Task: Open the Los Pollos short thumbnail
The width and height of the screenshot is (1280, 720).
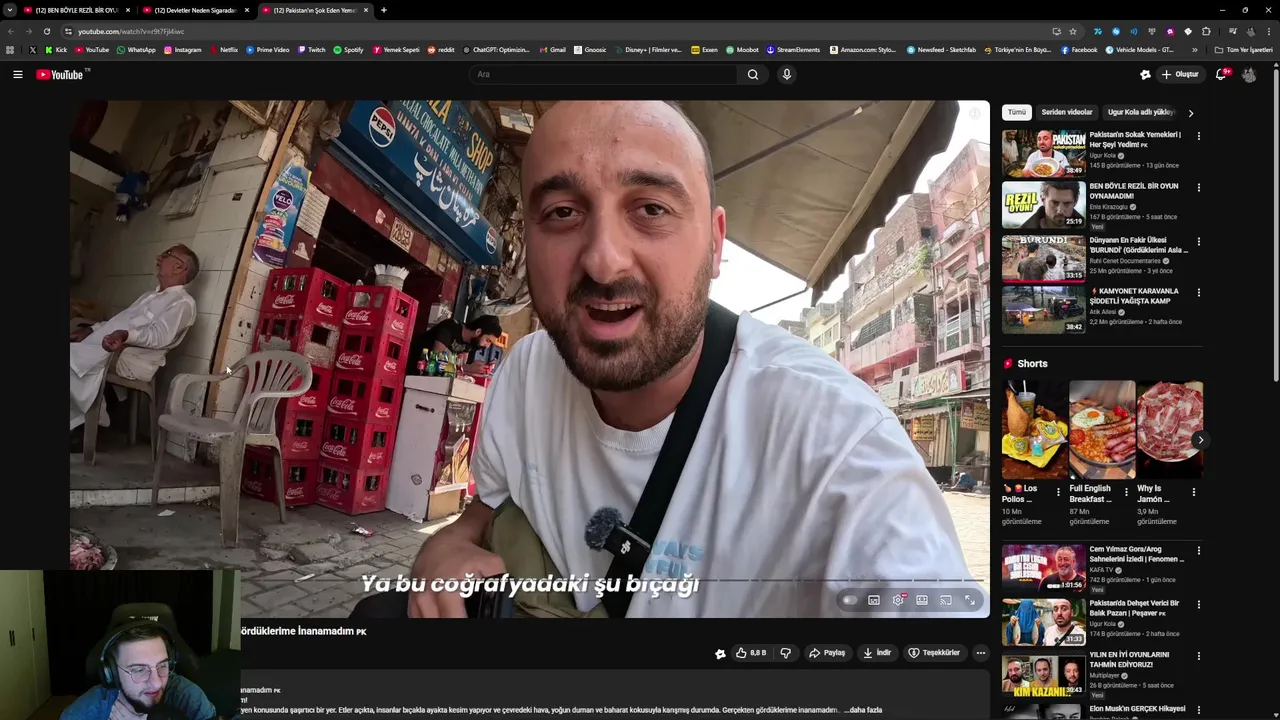Action: tap(1034, 430)
